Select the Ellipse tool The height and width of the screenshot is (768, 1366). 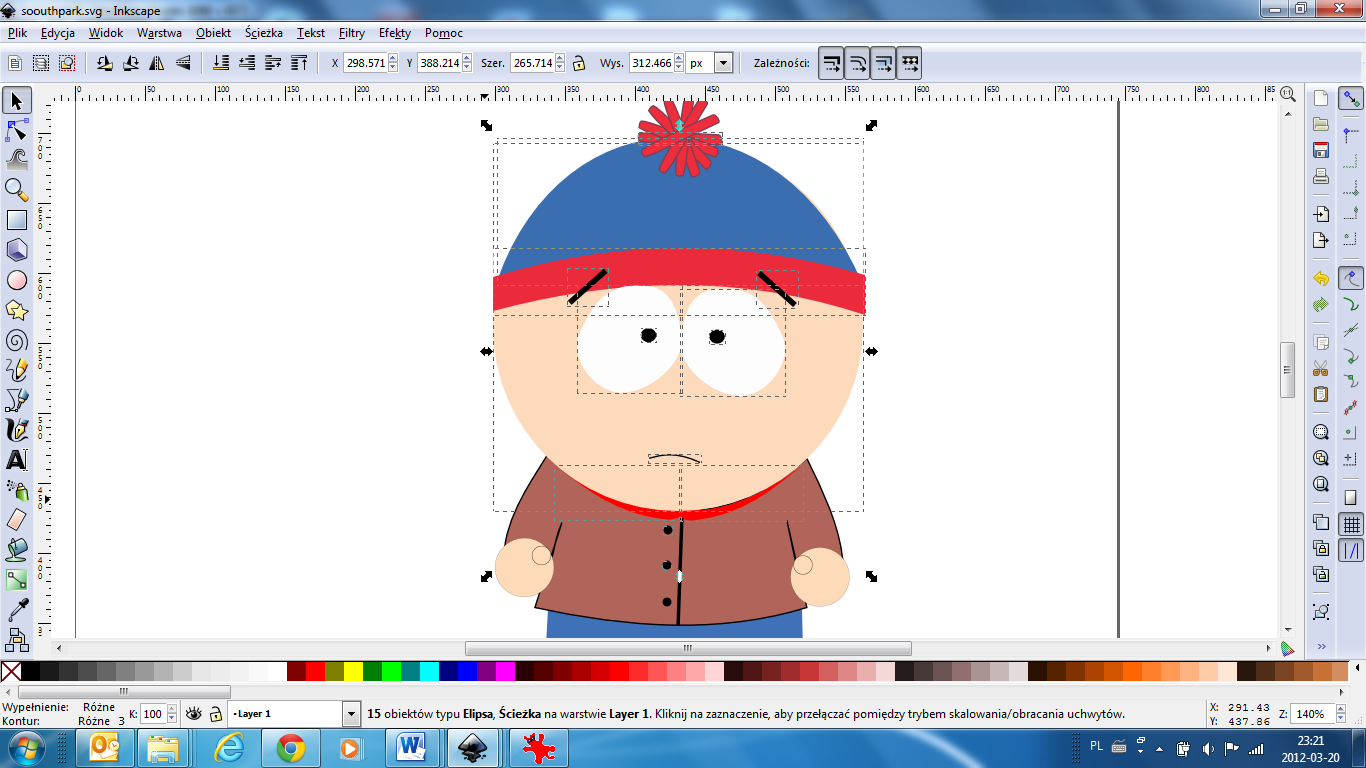coord(17,280)
